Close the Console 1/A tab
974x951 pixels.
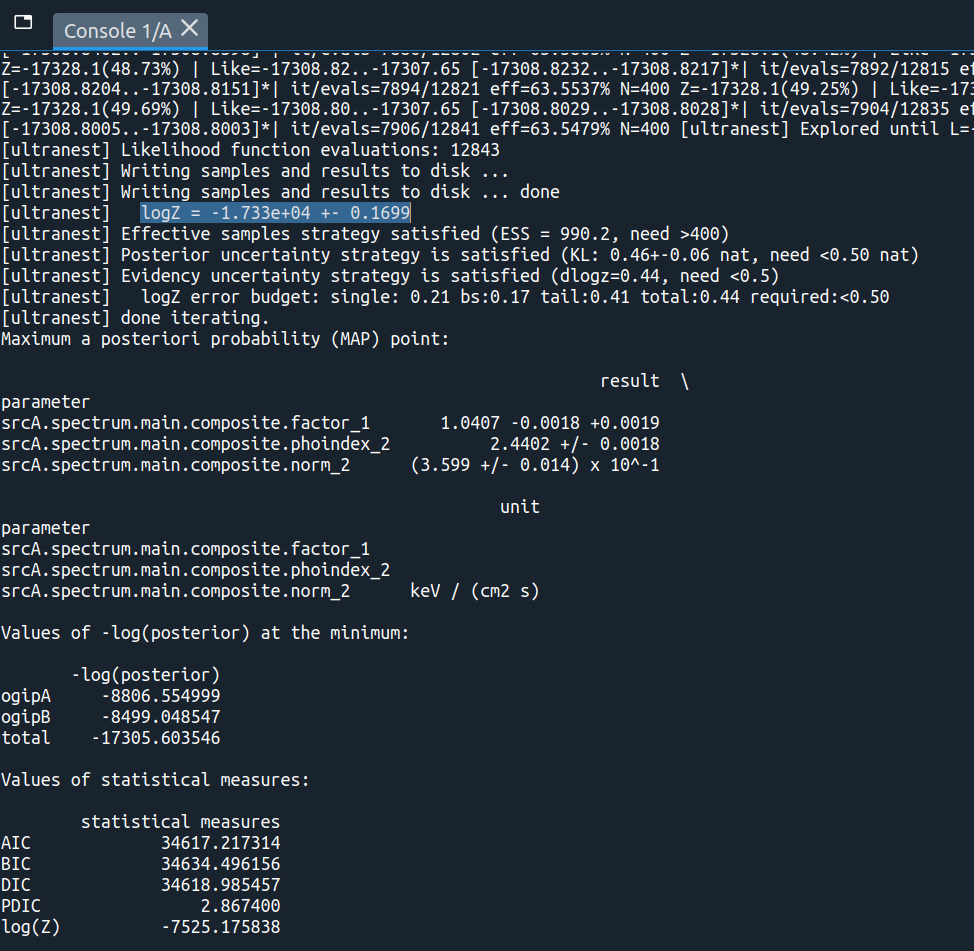click(x=189, y=29)
